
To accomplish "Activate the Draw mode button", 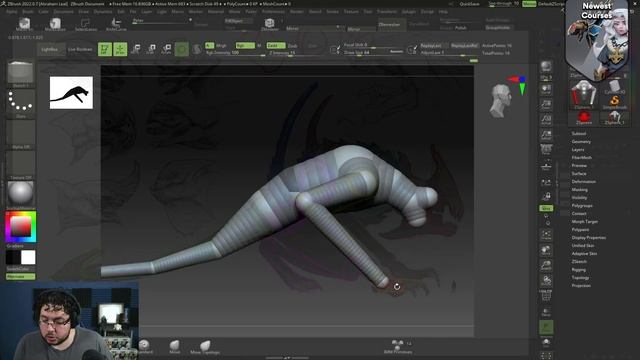I will pyautogui.click(x=120, y=49).
